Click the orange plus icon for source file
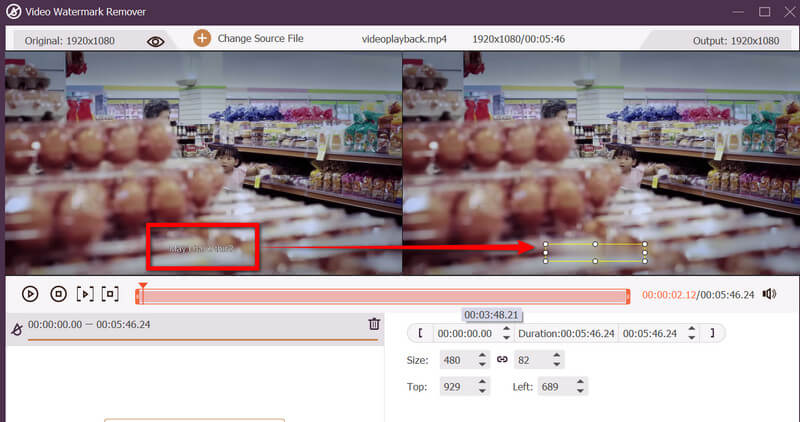 point(202,39)
